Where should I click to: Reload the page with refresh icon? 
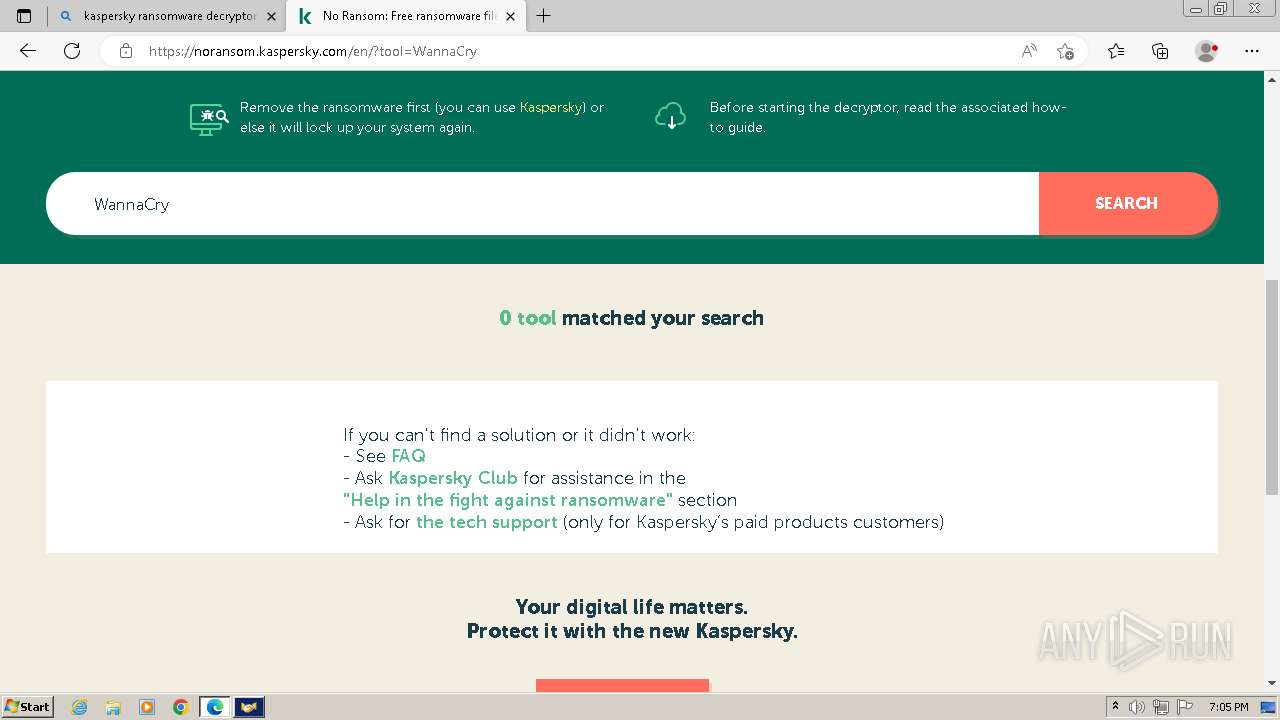click(x=72, y=51)
